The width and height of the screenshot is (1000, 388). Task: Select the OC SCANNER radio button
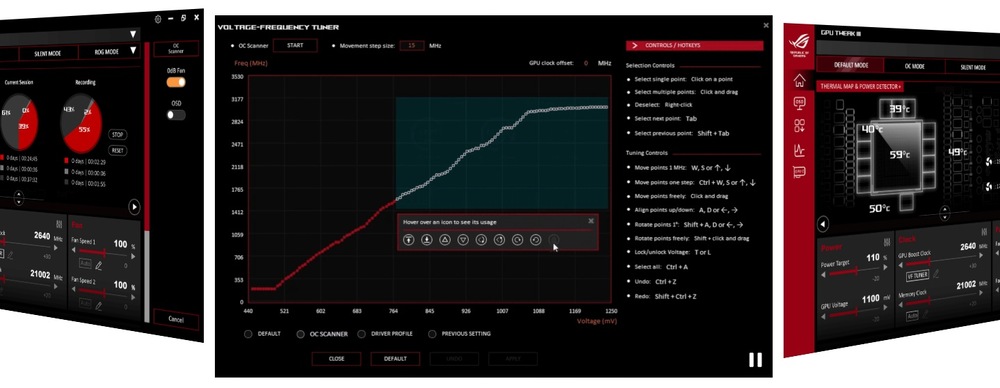[300, 334]
